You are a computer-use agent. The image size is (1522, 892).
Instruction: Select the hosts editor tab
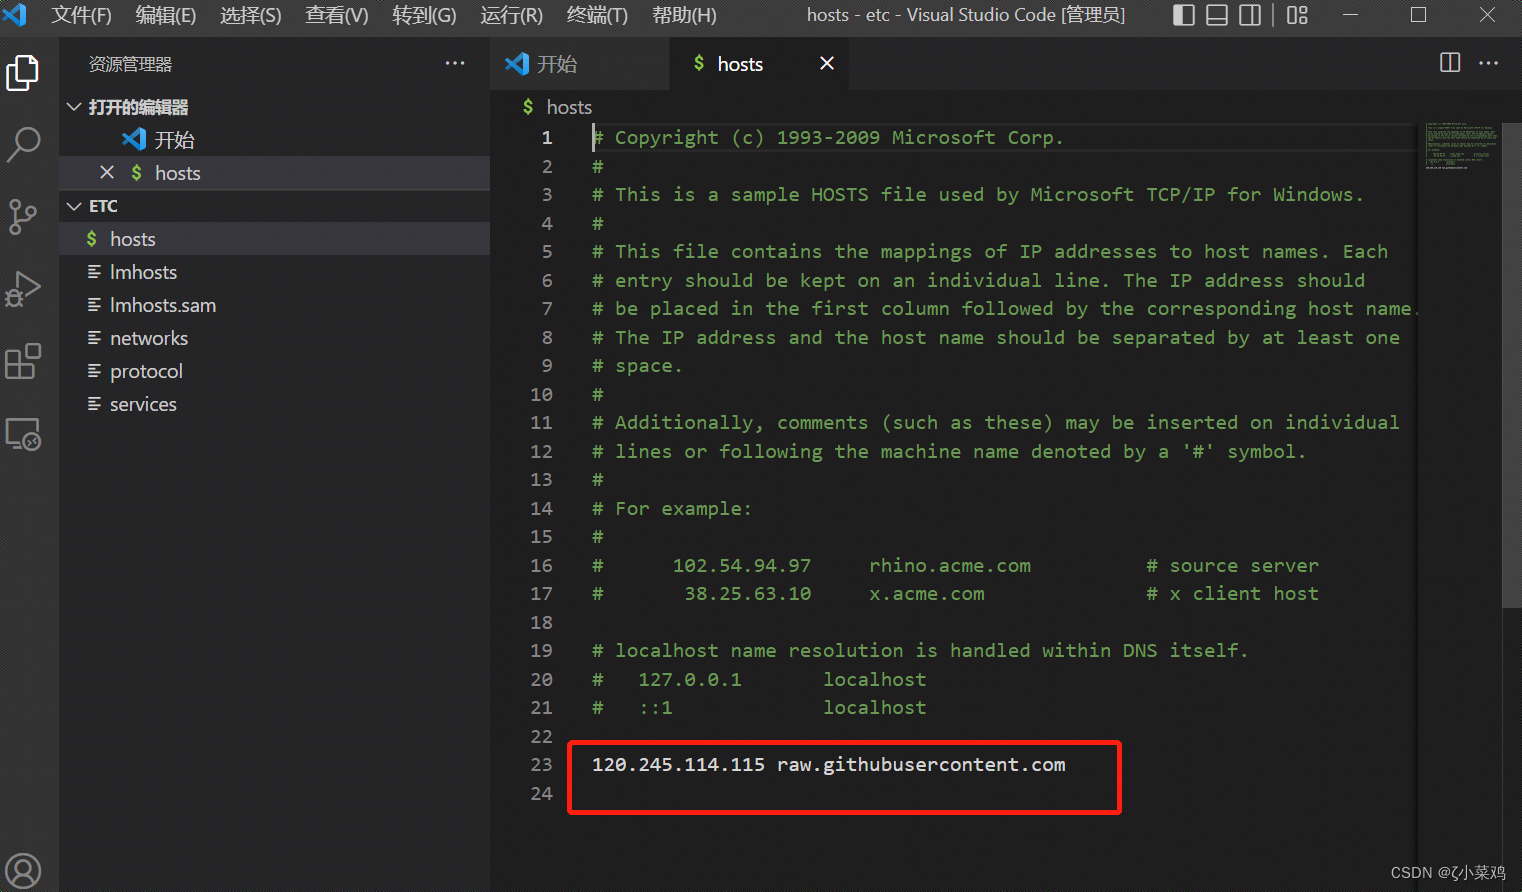point(760,64)
